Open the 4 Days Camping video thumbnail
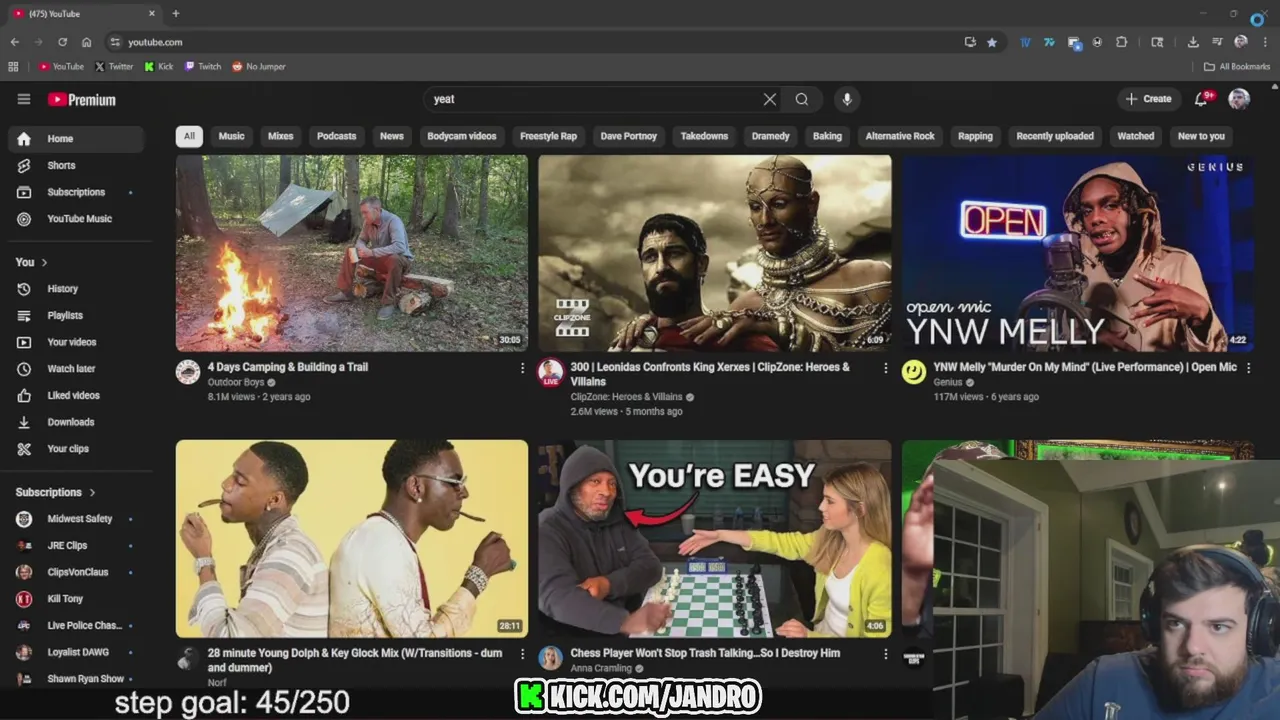 click(352, 253)
